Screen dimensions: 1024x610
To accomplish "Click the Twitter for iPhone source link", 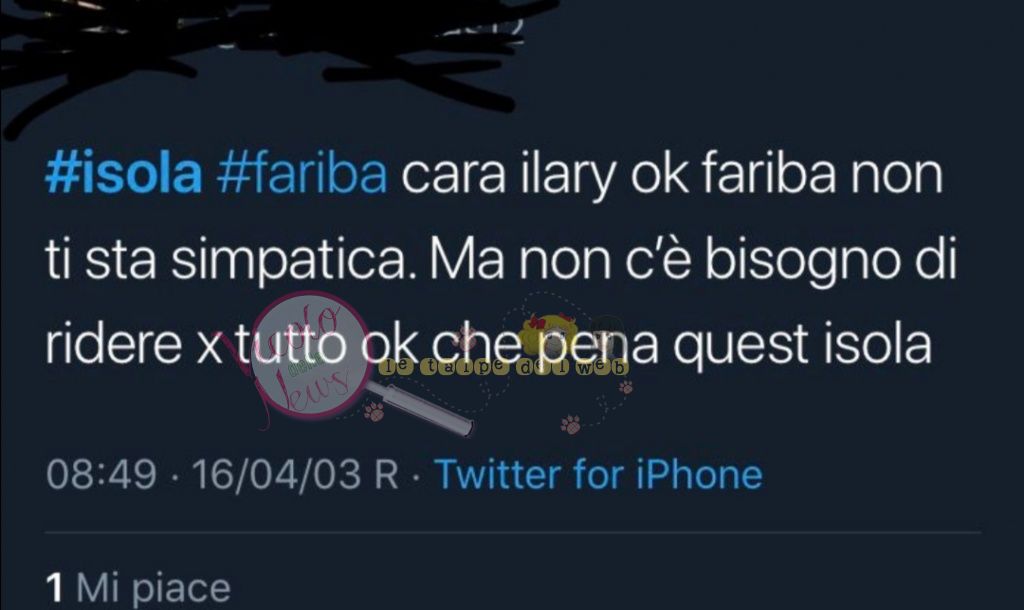I will click(599, 474).
